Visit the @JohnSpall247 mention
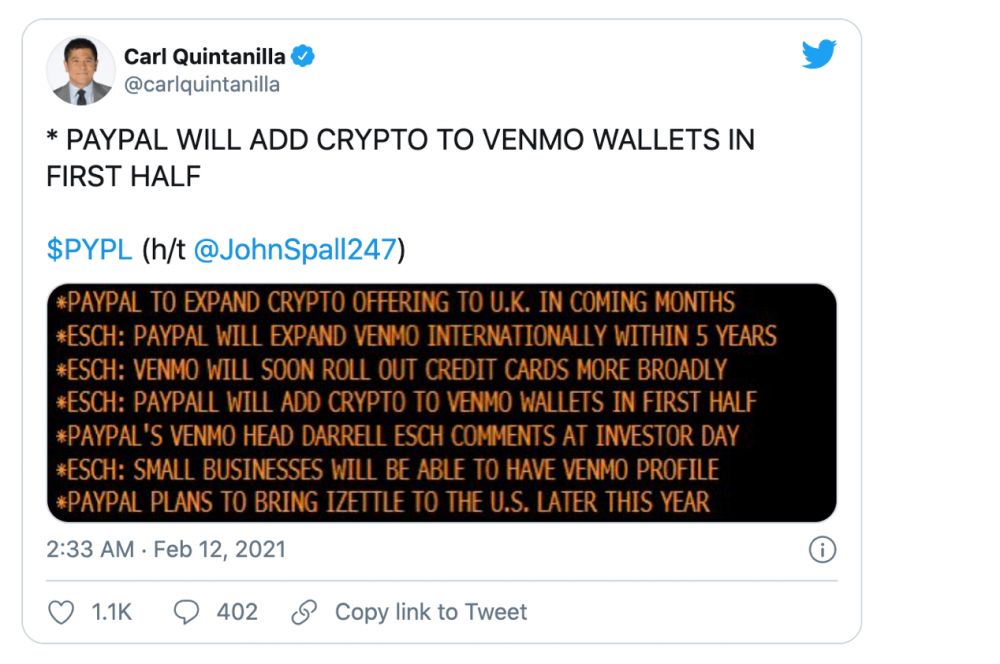 tap(295, 250)
